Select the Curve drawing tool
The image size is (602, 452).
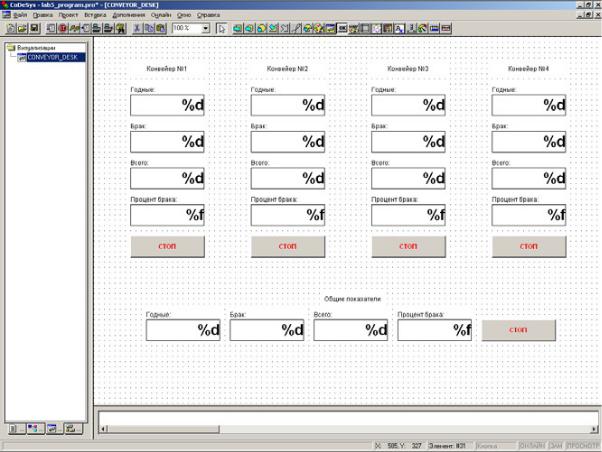click(x=297, y=28)
